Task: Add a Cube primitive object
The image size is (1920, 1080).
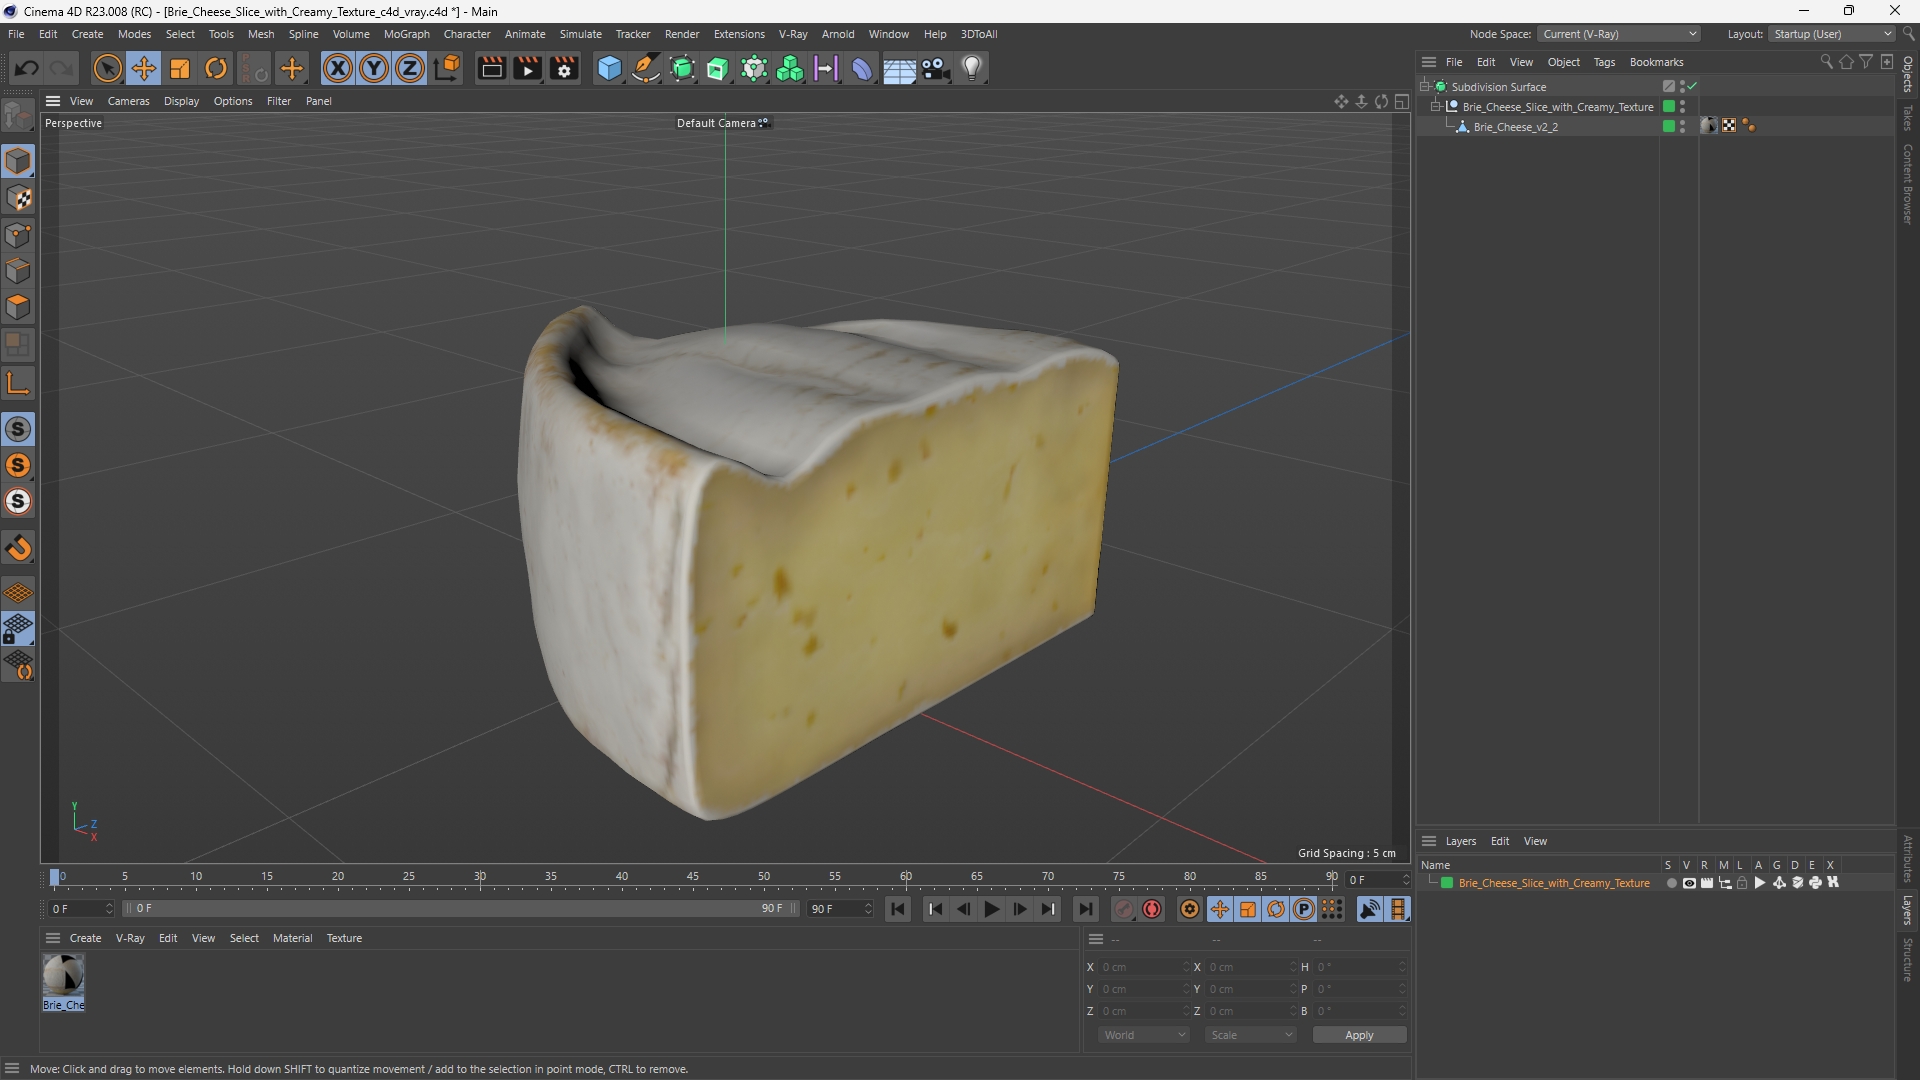Action: pos(609,68)
